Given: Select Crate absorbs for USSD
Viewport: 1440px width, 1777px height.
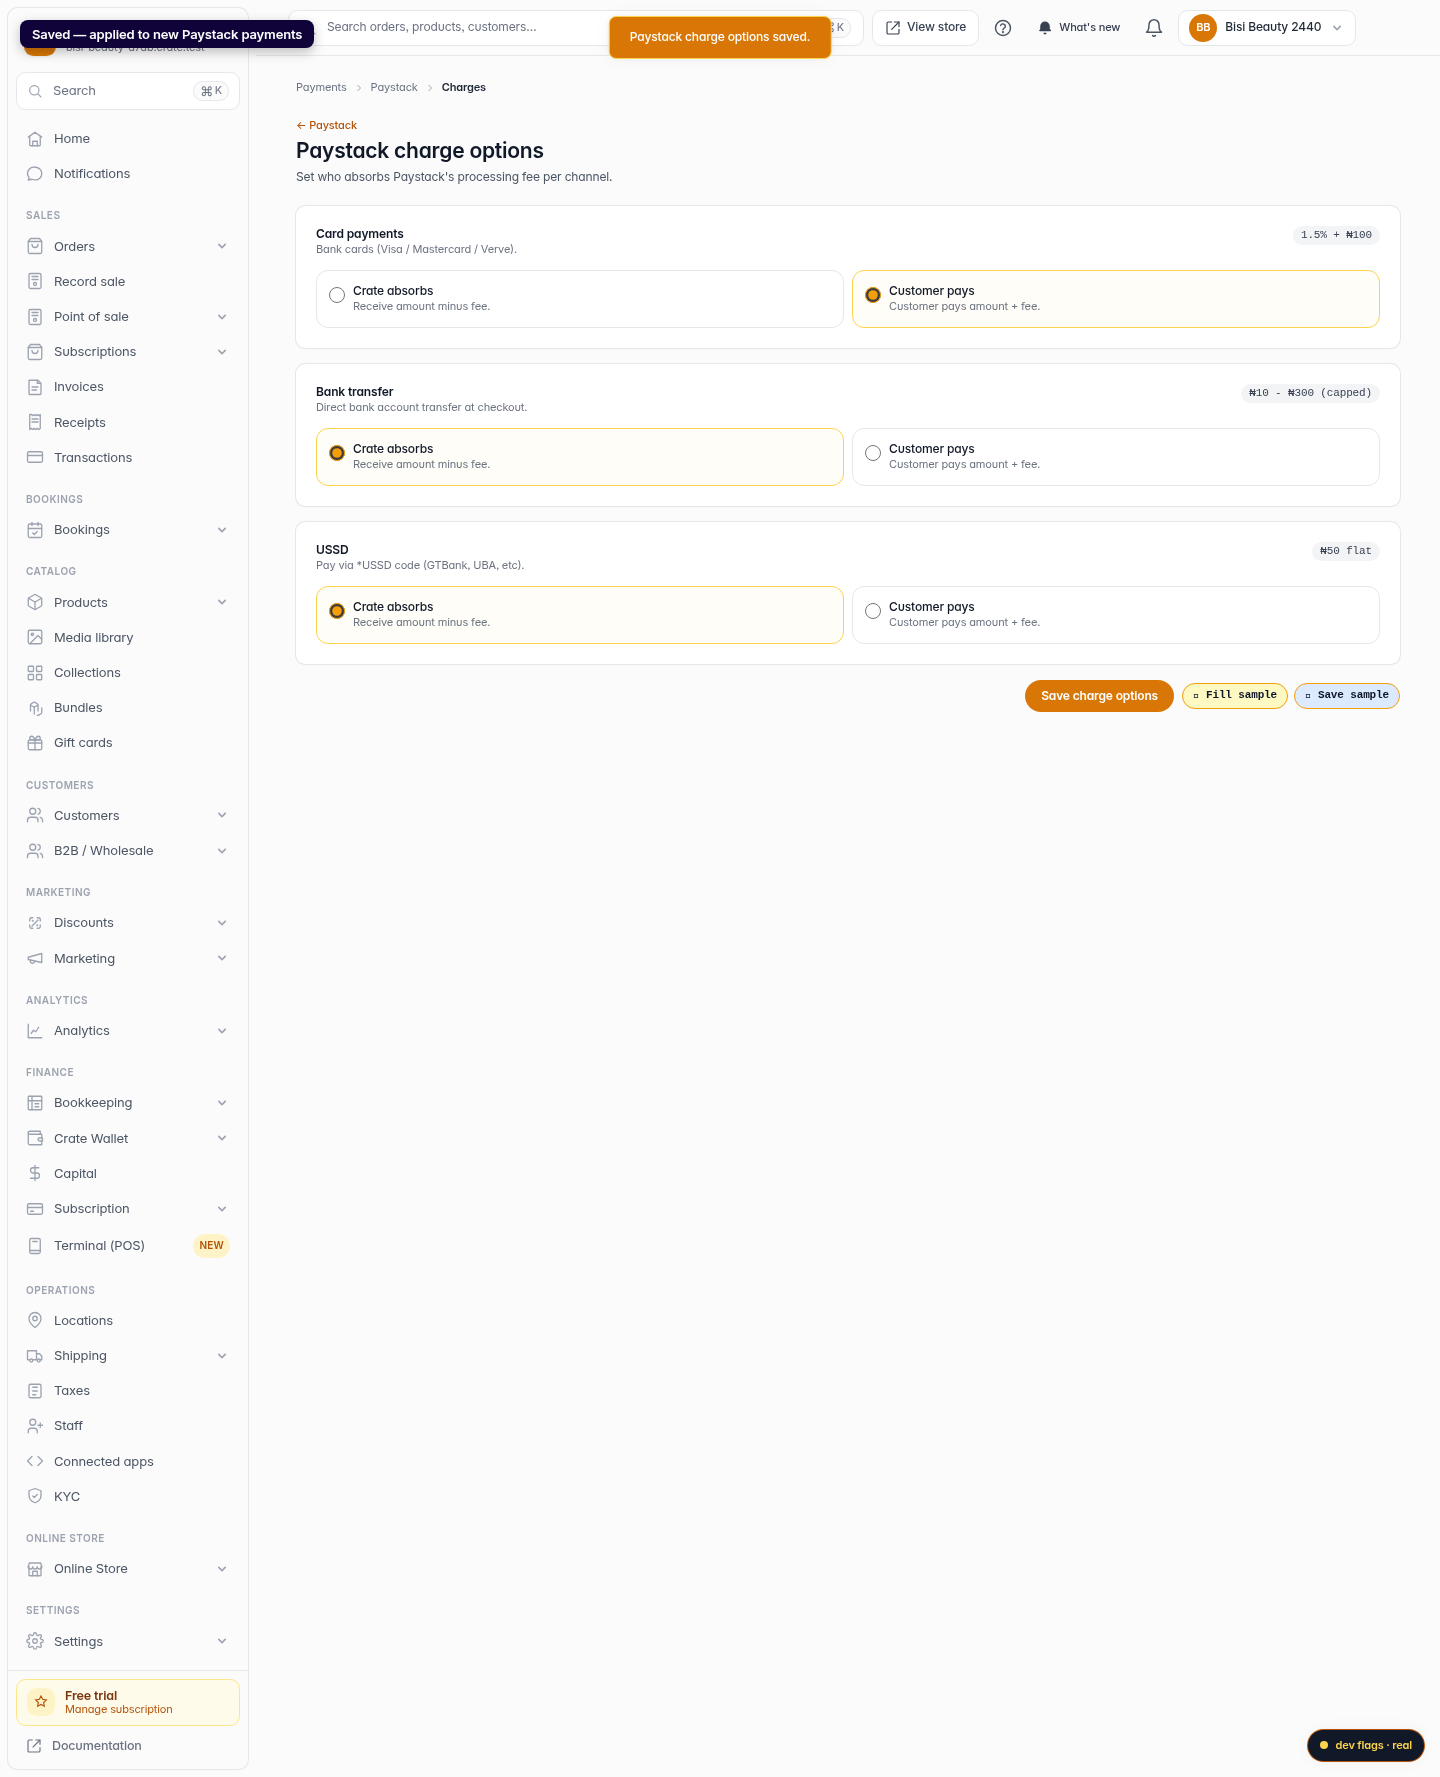Looking at the screenshot, I should tap(580, 615).
